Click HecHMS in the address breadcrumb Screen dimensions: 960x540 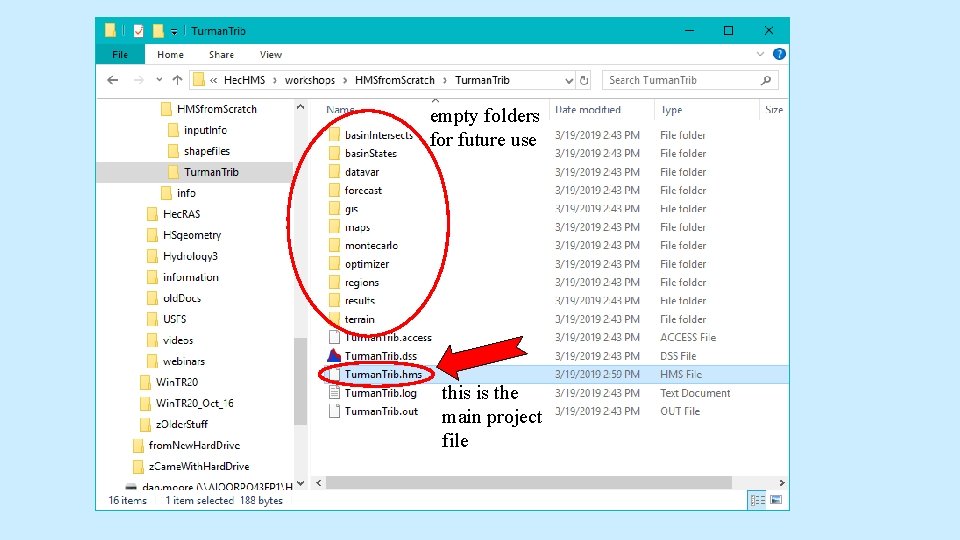pos(244,80)
